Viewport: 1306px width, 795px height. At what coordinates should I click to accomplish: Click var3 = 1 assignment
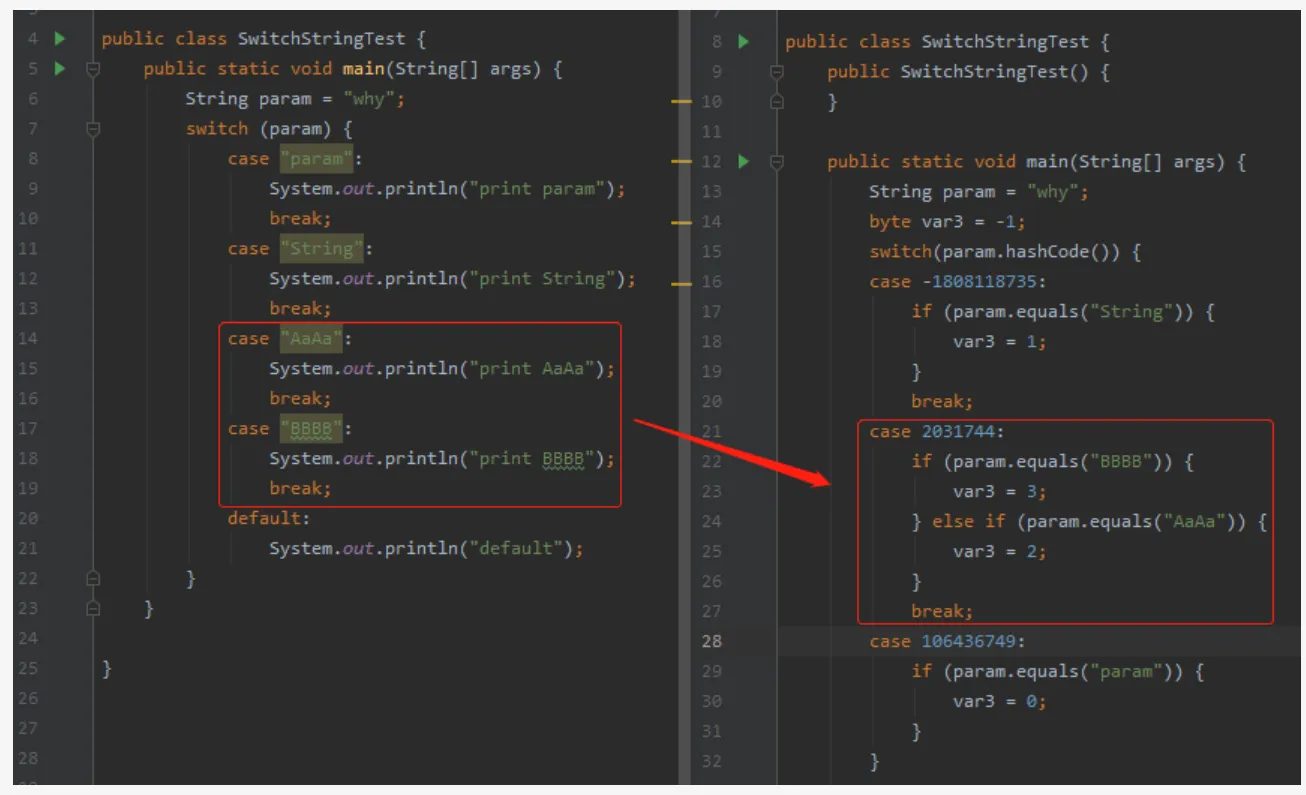pyautogui.click(x=1000, y=342)
